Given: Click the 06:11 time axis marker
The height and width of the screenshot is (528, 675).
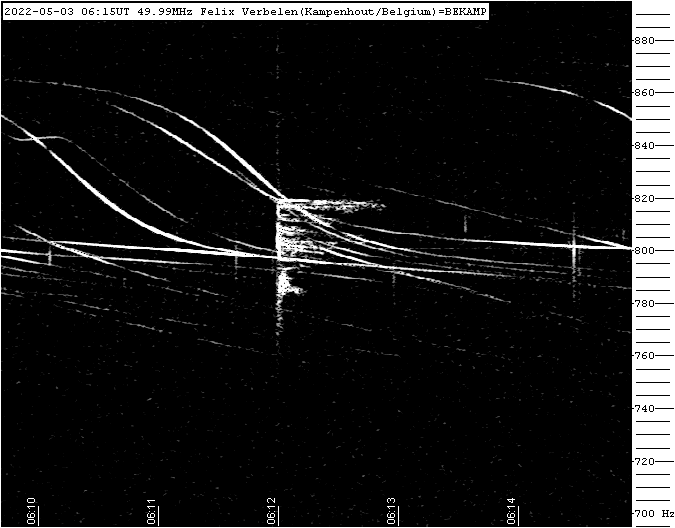Looking at the screenshot, I should [x=151, y=511].
